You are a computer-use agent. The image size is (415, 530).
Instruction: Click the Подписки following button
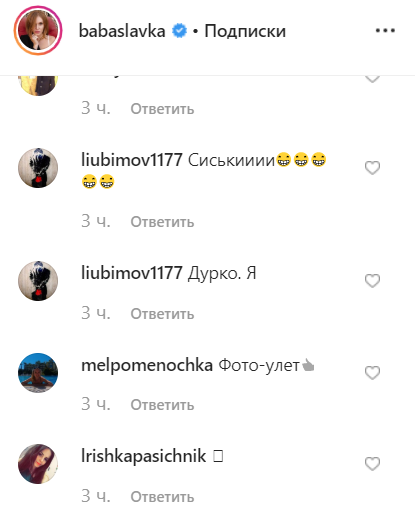[x=245, y=31]
